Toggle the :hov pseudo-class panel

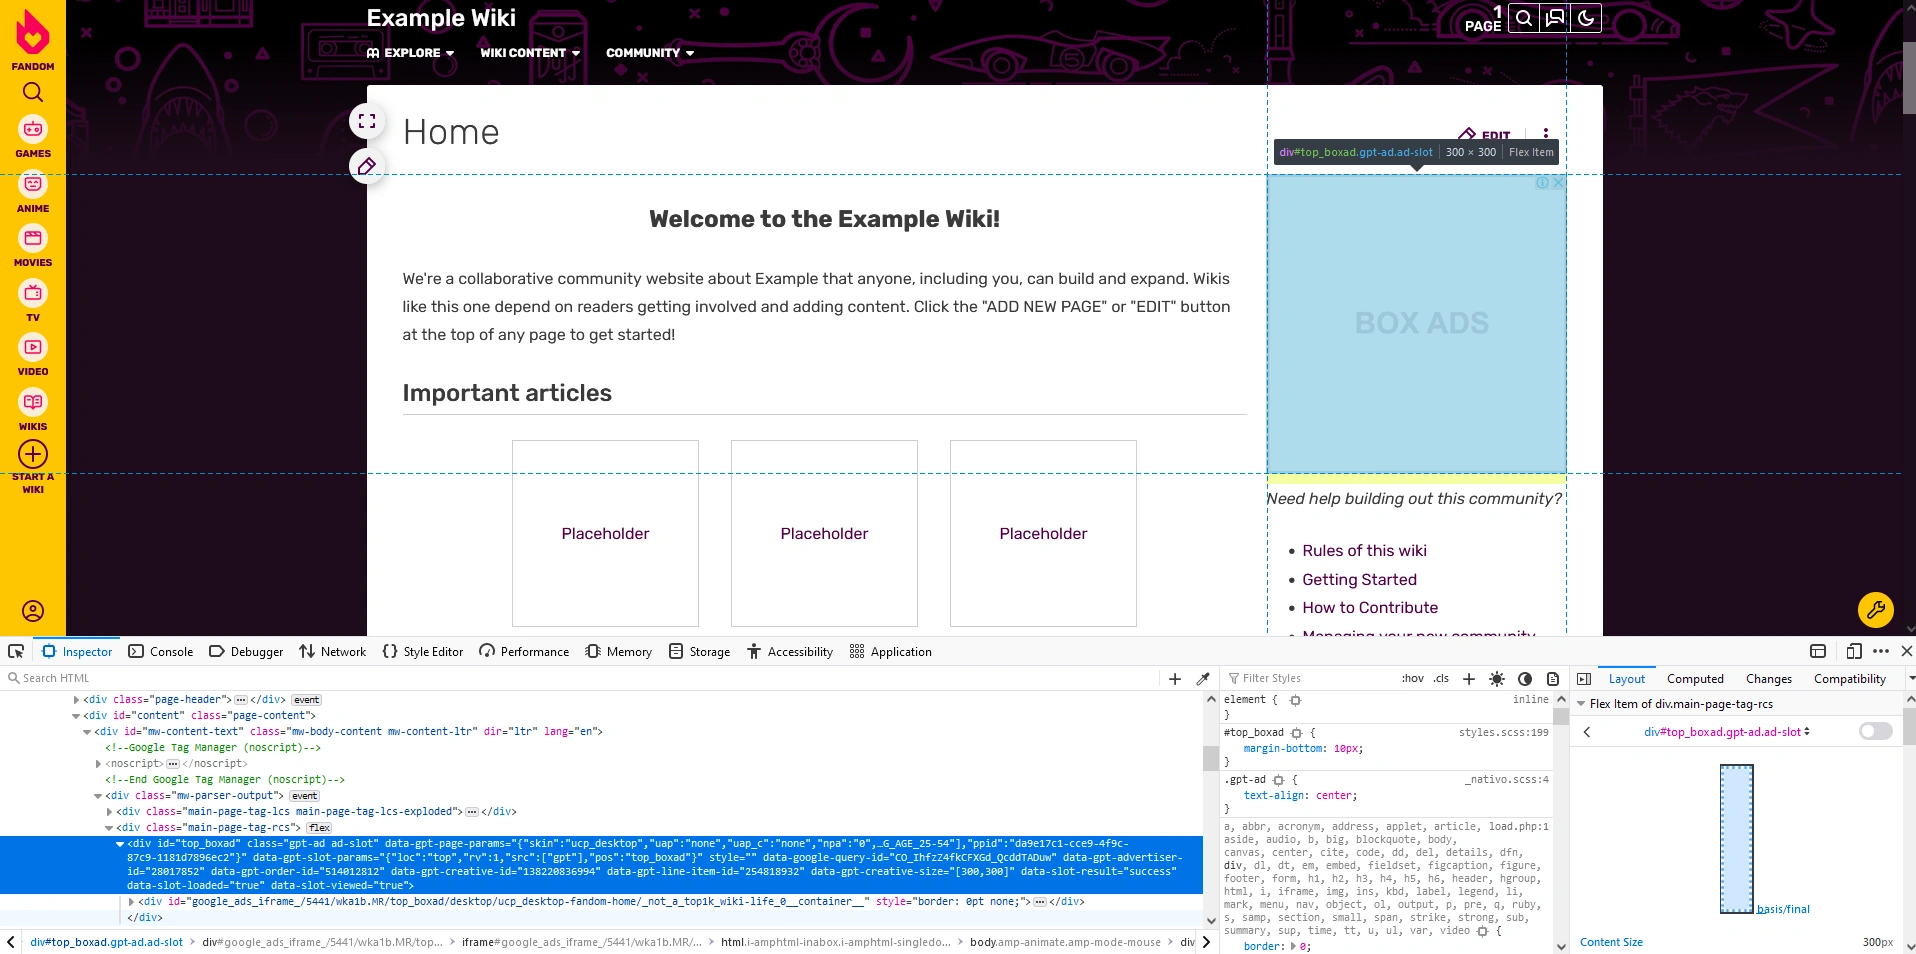(x=1412, y=678)
